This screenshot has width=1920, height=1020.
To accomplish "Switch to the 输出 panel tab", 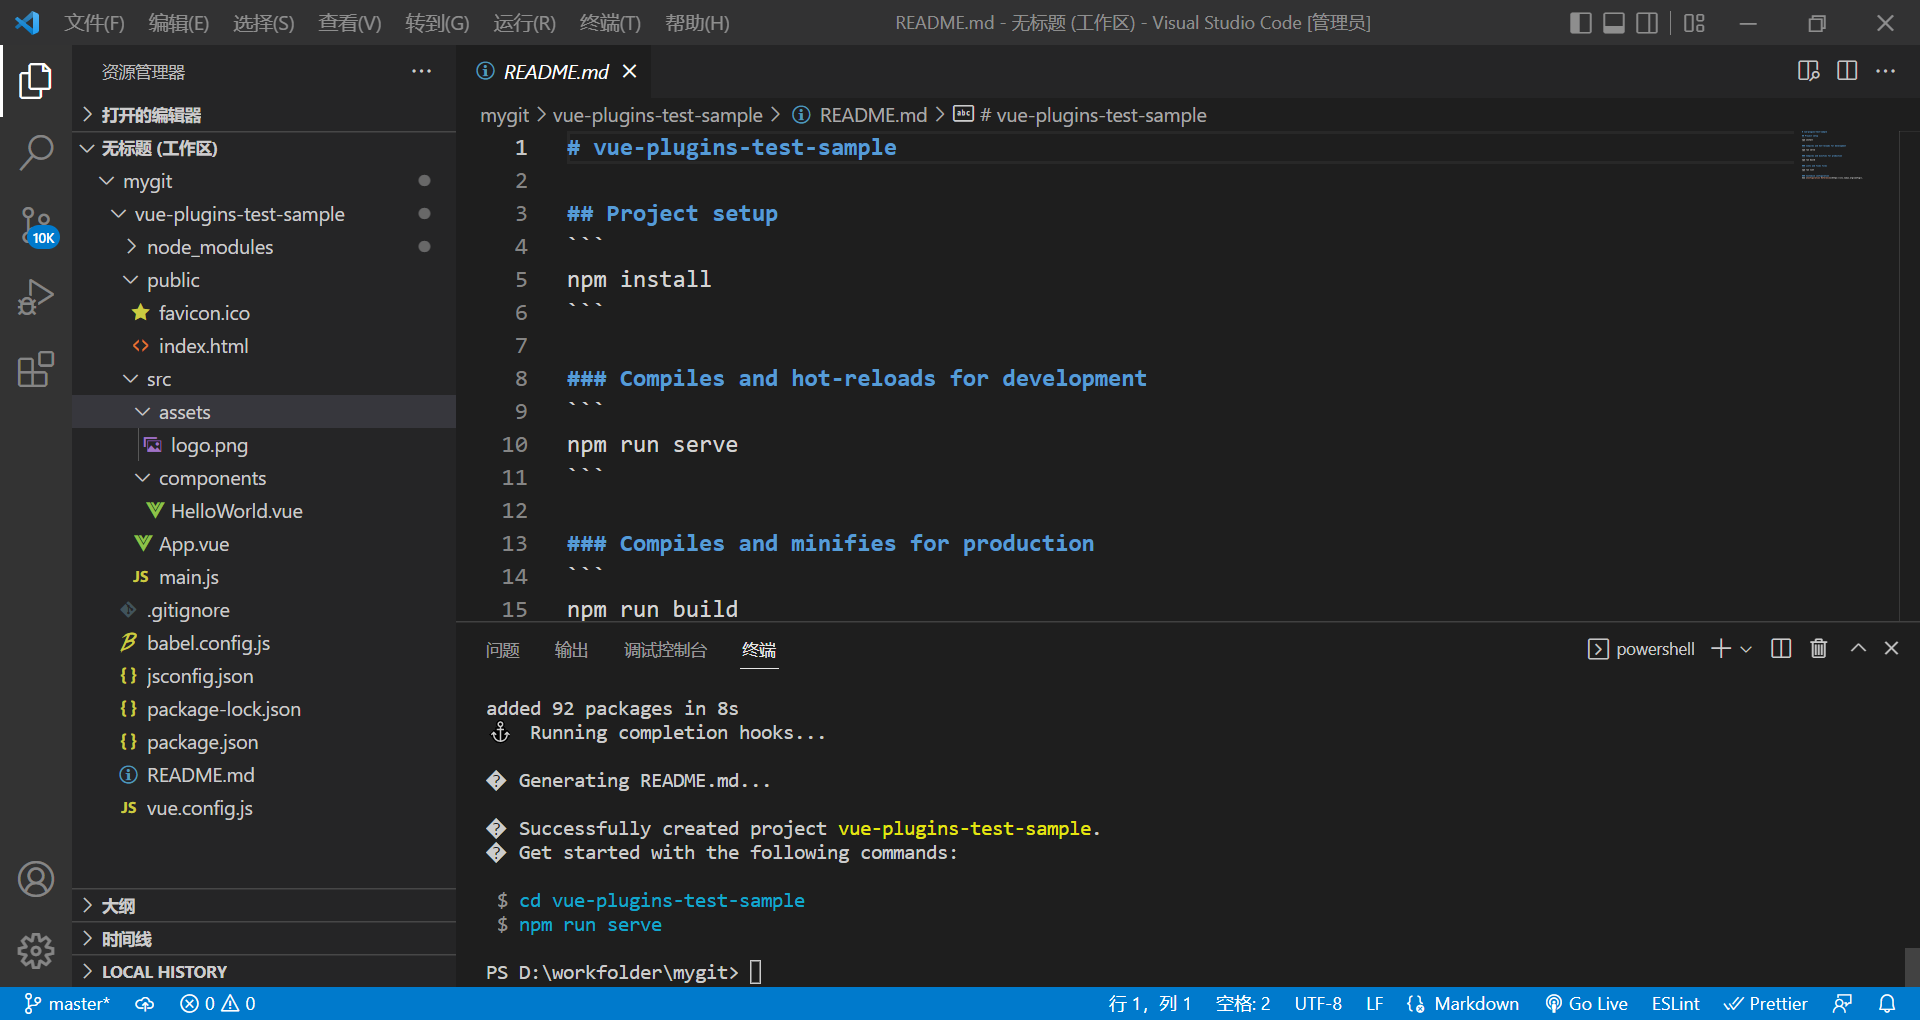I will pyautogui.click(x=571, y=649).
